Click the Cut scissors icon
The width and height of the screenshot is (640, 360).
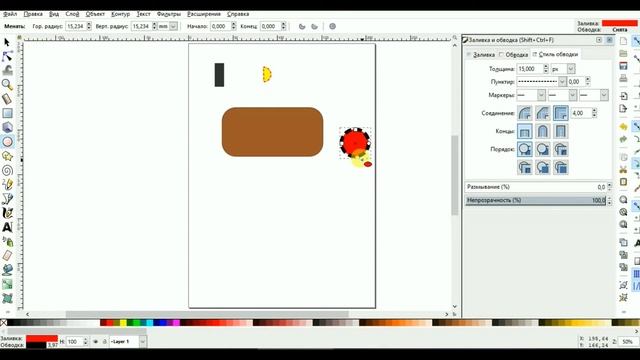click(623, 169)
